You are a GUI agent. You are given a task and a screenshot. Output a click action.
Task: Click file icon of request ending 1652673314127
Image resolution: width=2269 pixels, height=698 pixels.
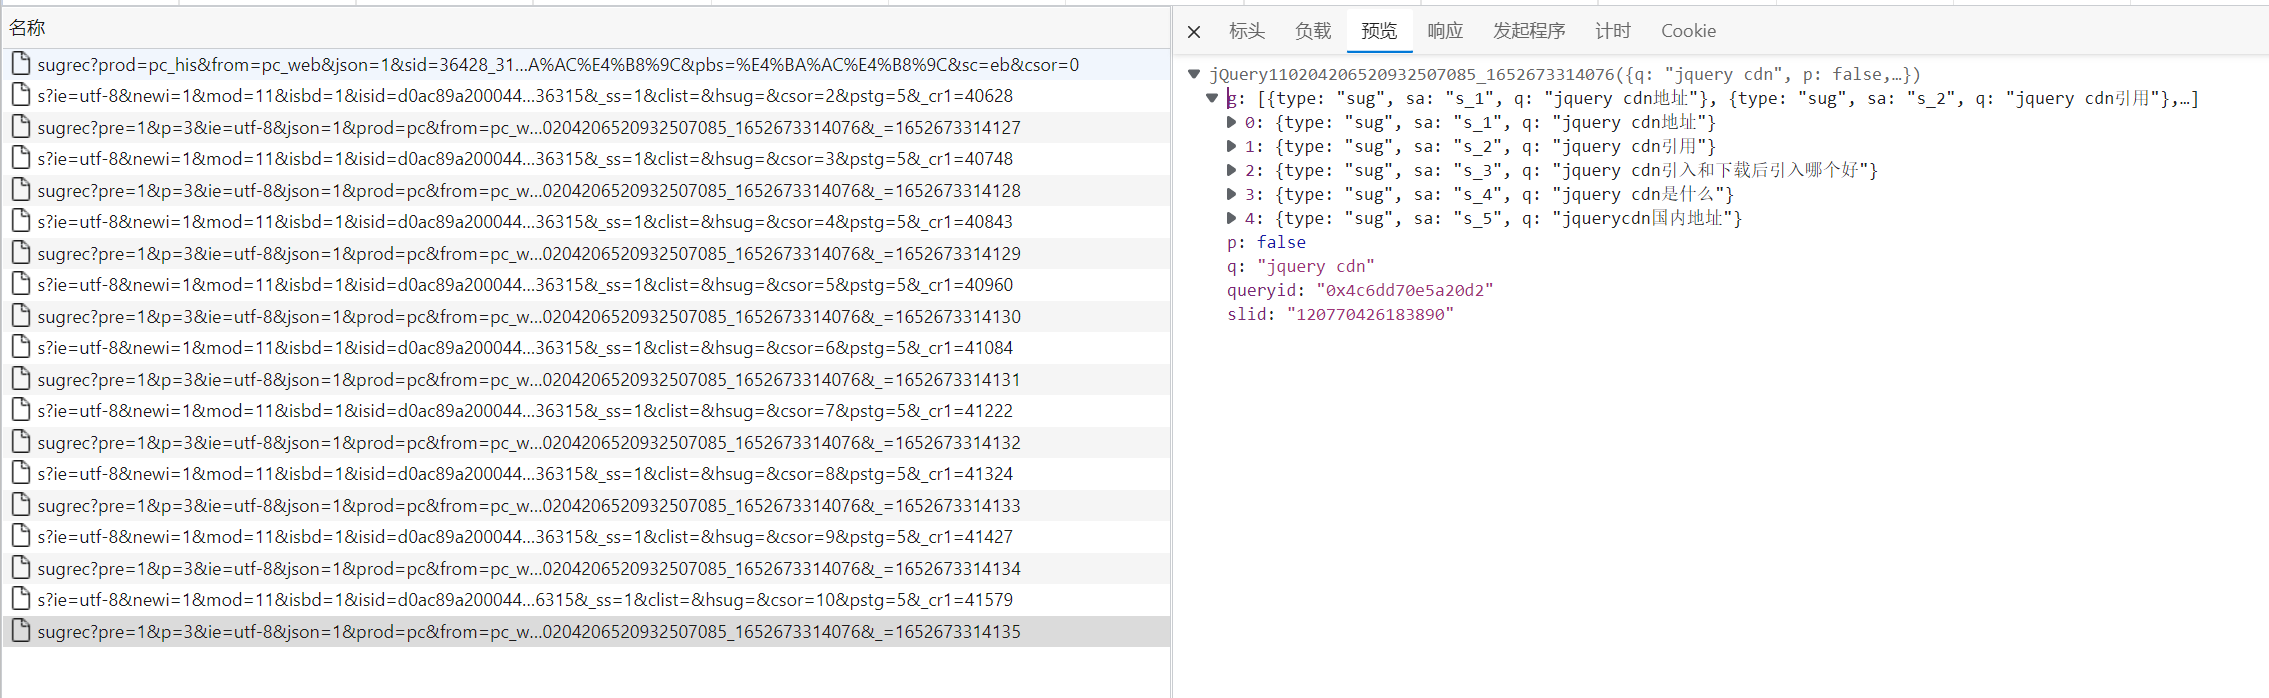coord(20,127)
